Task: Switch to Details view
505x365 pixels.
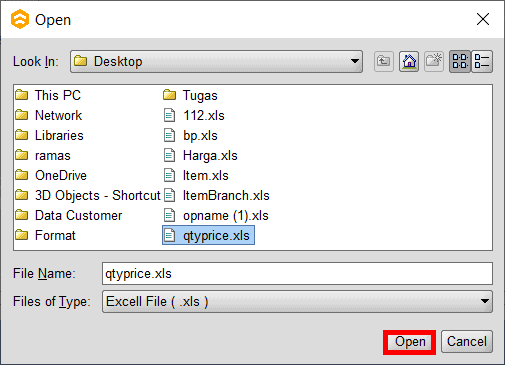Action: pyautogui.click(x=482, y=61)
